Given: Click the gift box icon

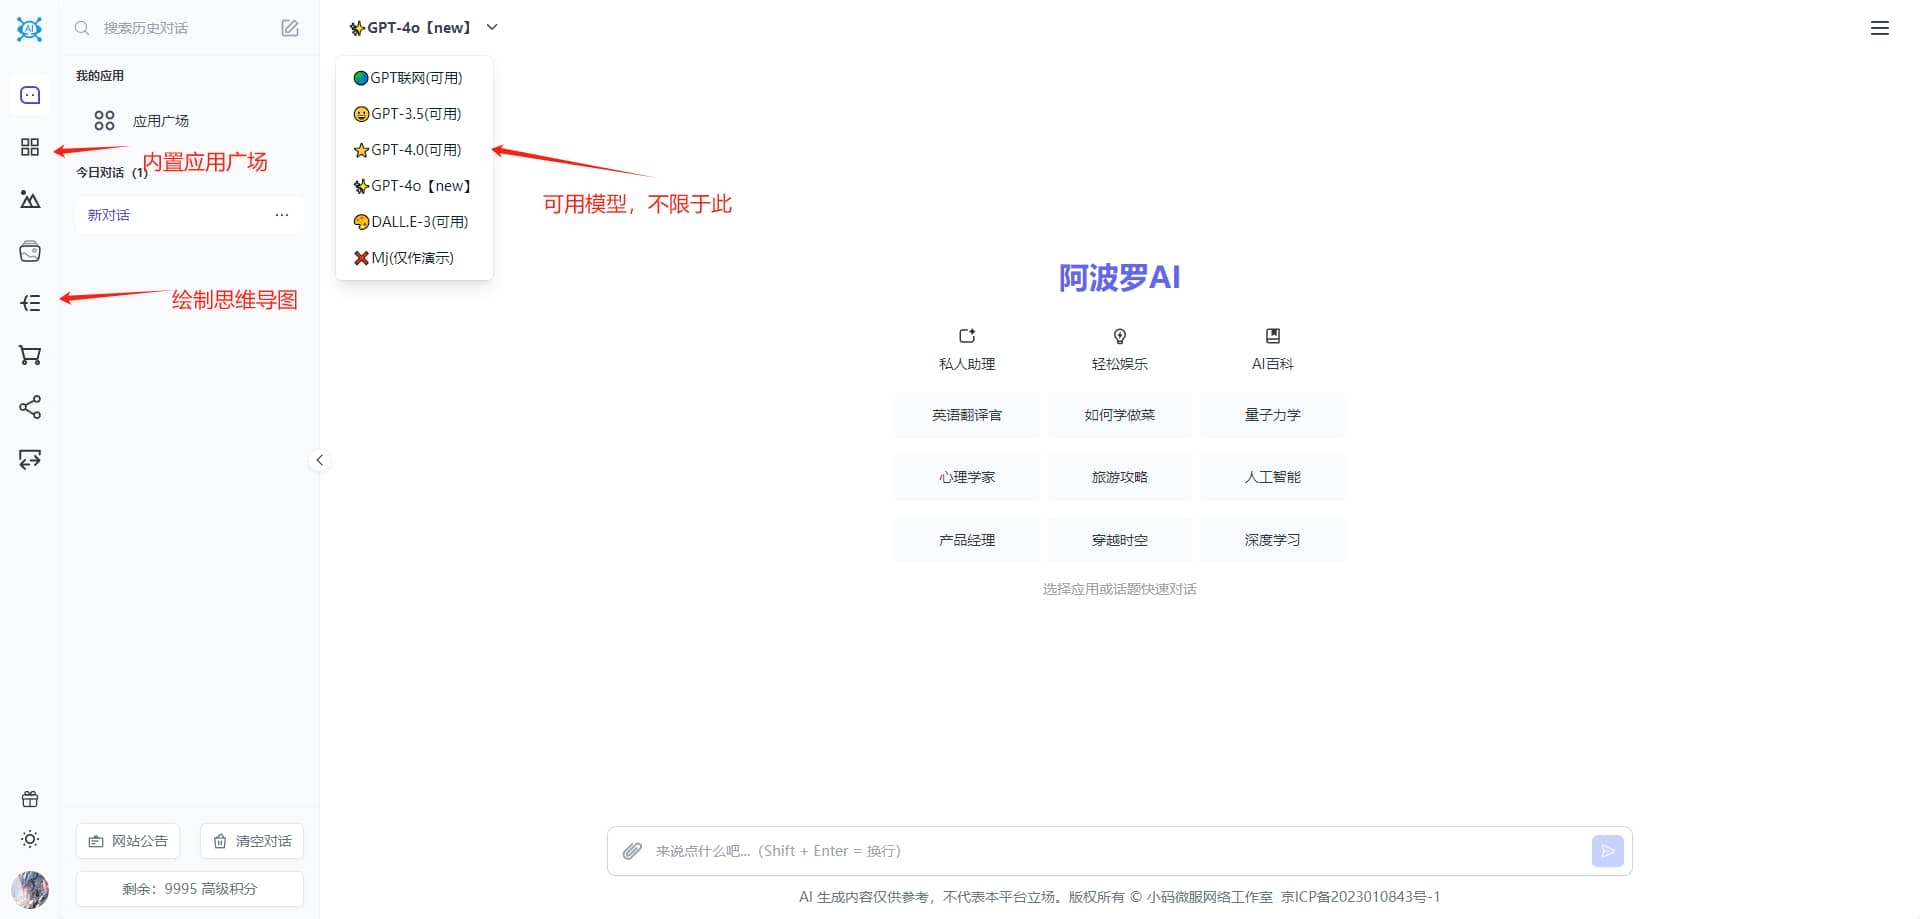Looking at the screenshot, I should tap(30, 799).
